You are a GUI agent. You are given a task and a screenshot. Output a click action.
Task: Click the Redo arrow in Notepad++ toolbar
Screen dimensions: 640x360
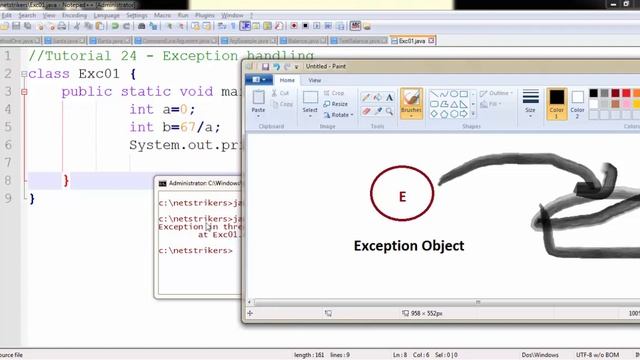coord(127,26)
